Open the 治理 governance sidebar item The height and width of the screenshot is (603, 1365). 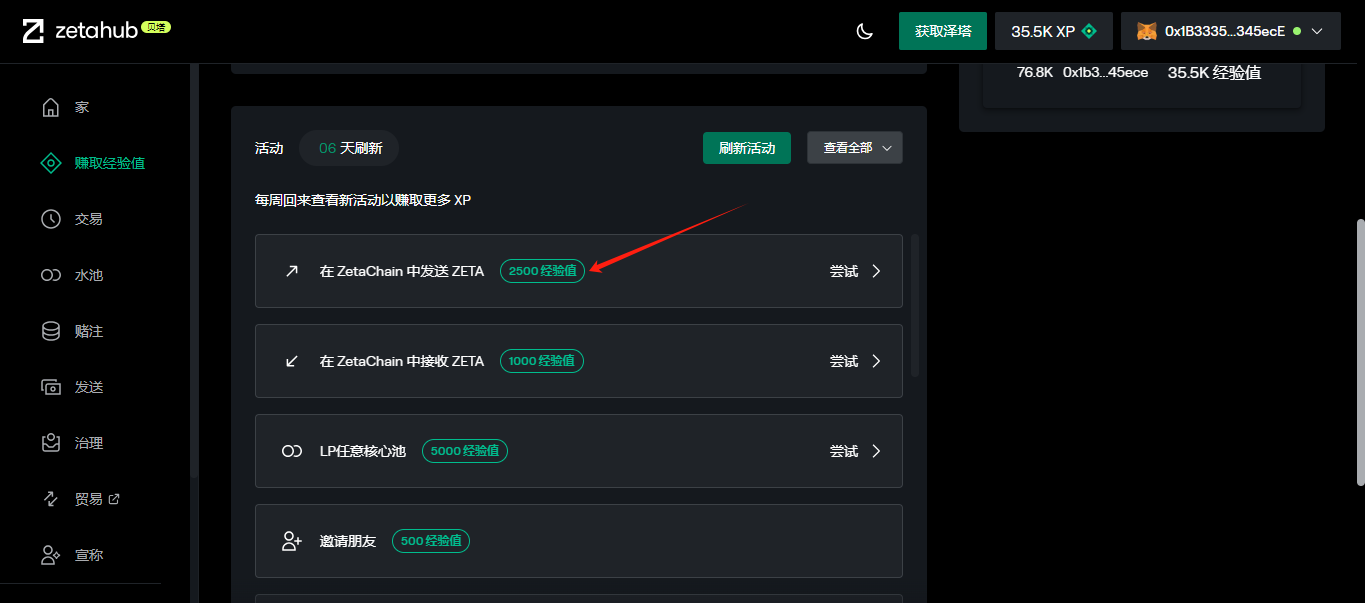click(88, 443)
